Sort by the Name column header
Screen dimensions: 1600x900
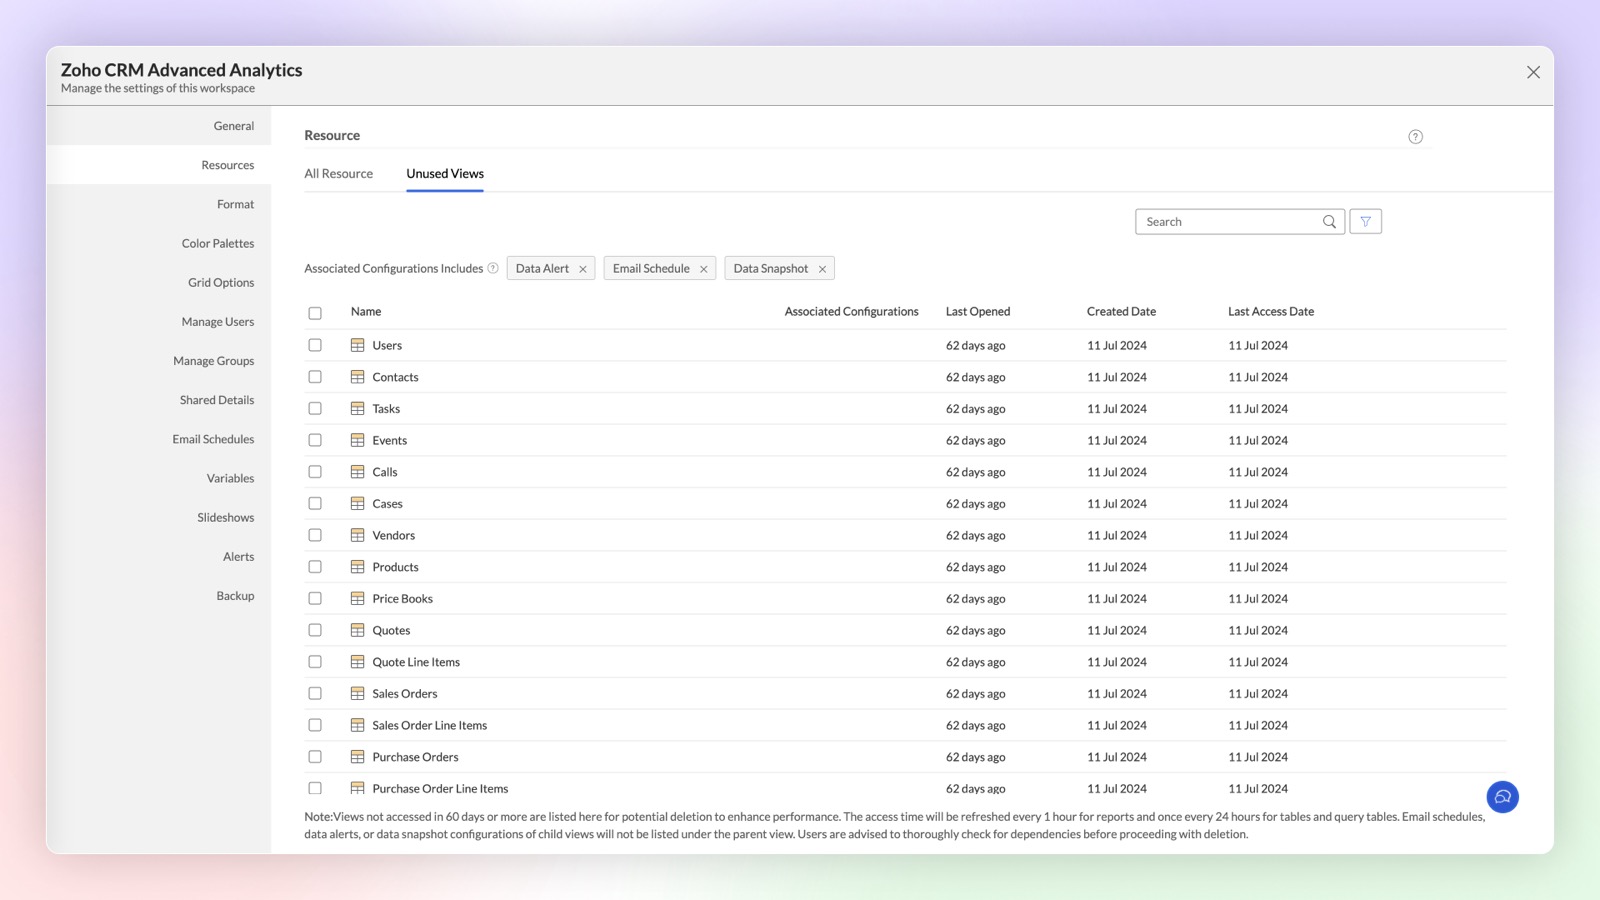[366, 312]
